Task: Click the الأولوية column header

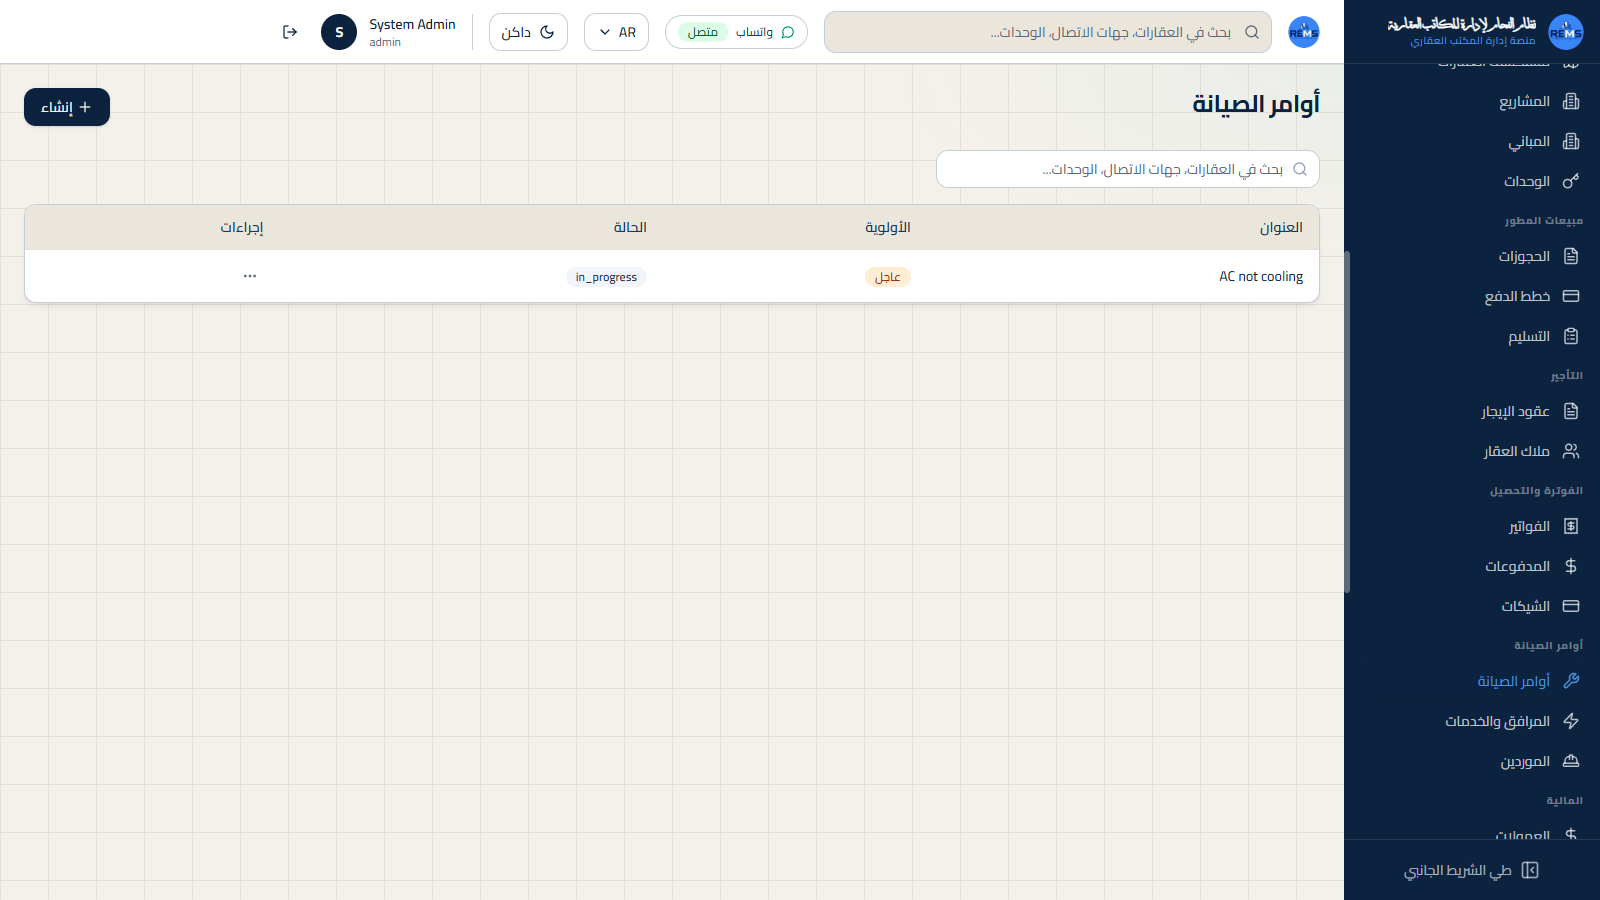Action: tap(888, 227)
